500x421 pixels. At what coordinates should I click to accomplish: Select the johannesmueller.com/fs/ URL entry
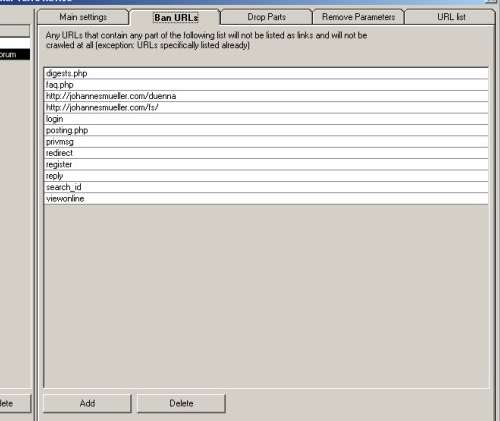point(266,107)
